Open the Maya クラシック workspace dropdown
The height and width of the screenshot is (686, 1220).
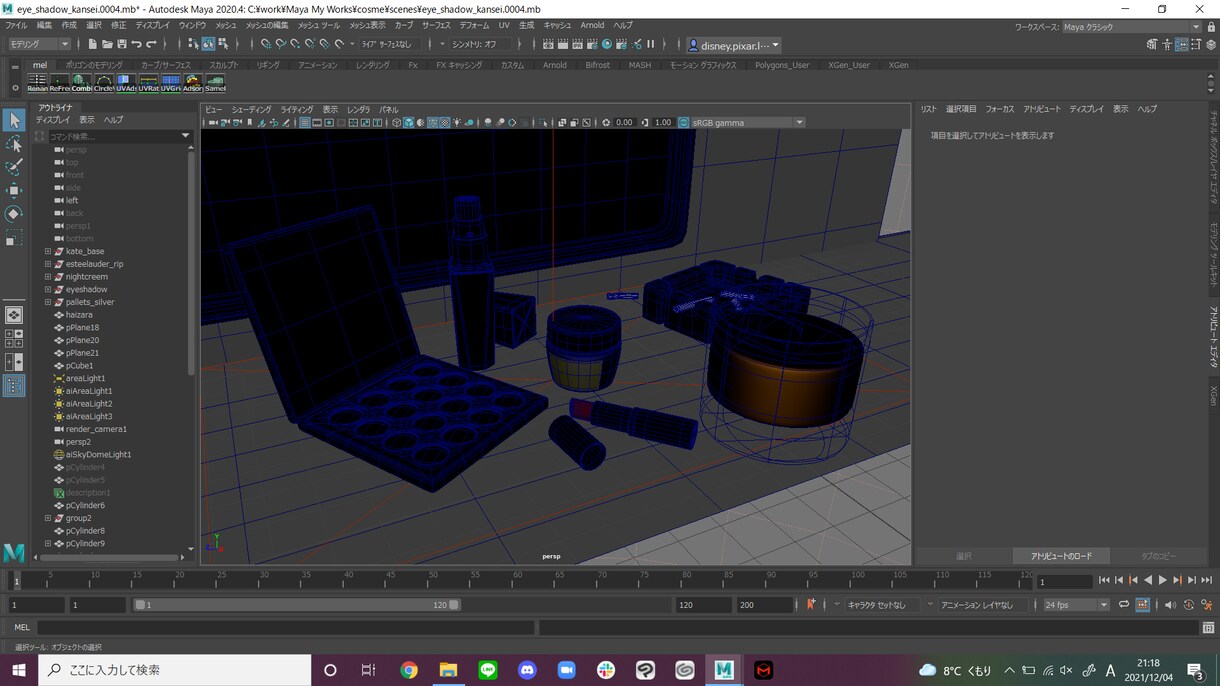tap(1131, 27)
